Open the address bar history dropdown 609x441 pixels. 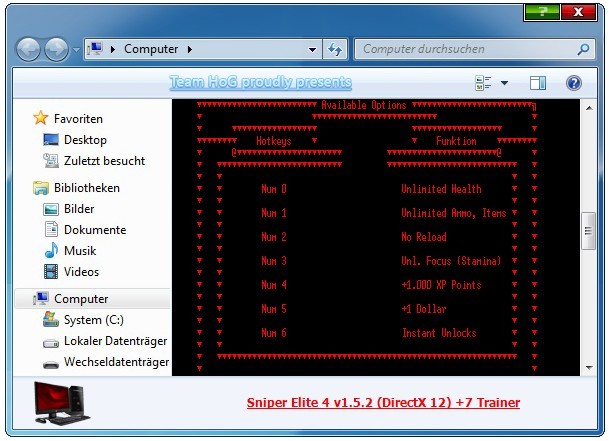[x=312, y=50]
